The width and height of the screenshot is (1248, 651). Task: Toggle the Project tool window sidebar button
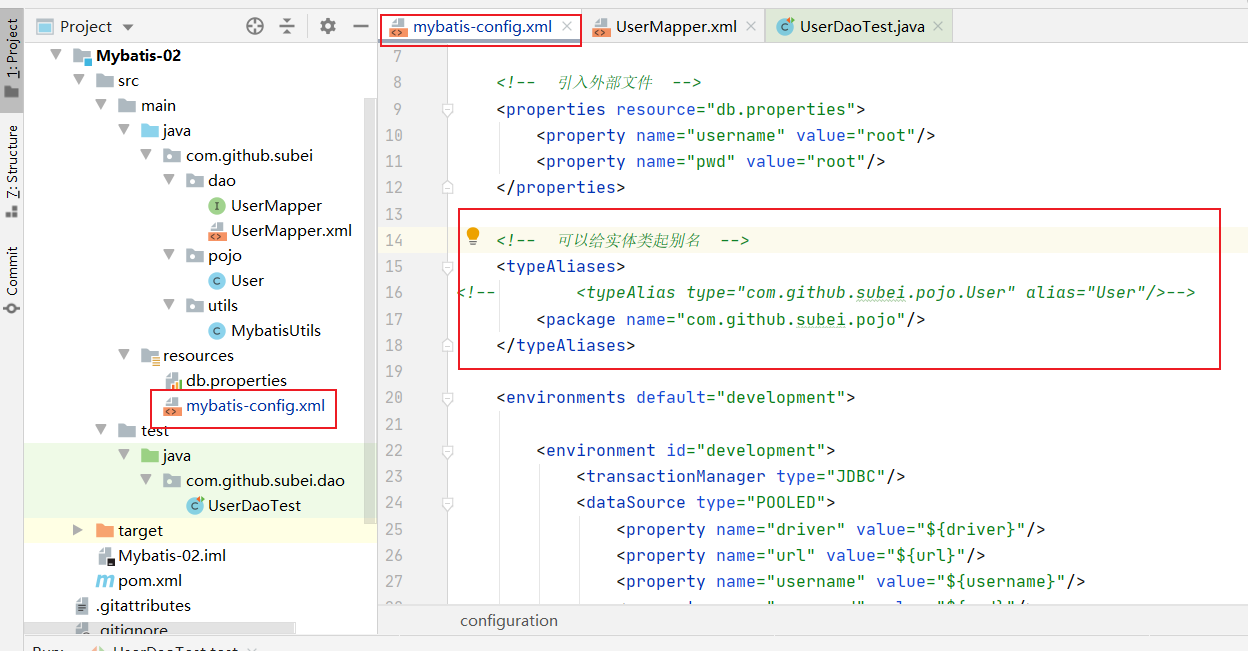(12, 55)
